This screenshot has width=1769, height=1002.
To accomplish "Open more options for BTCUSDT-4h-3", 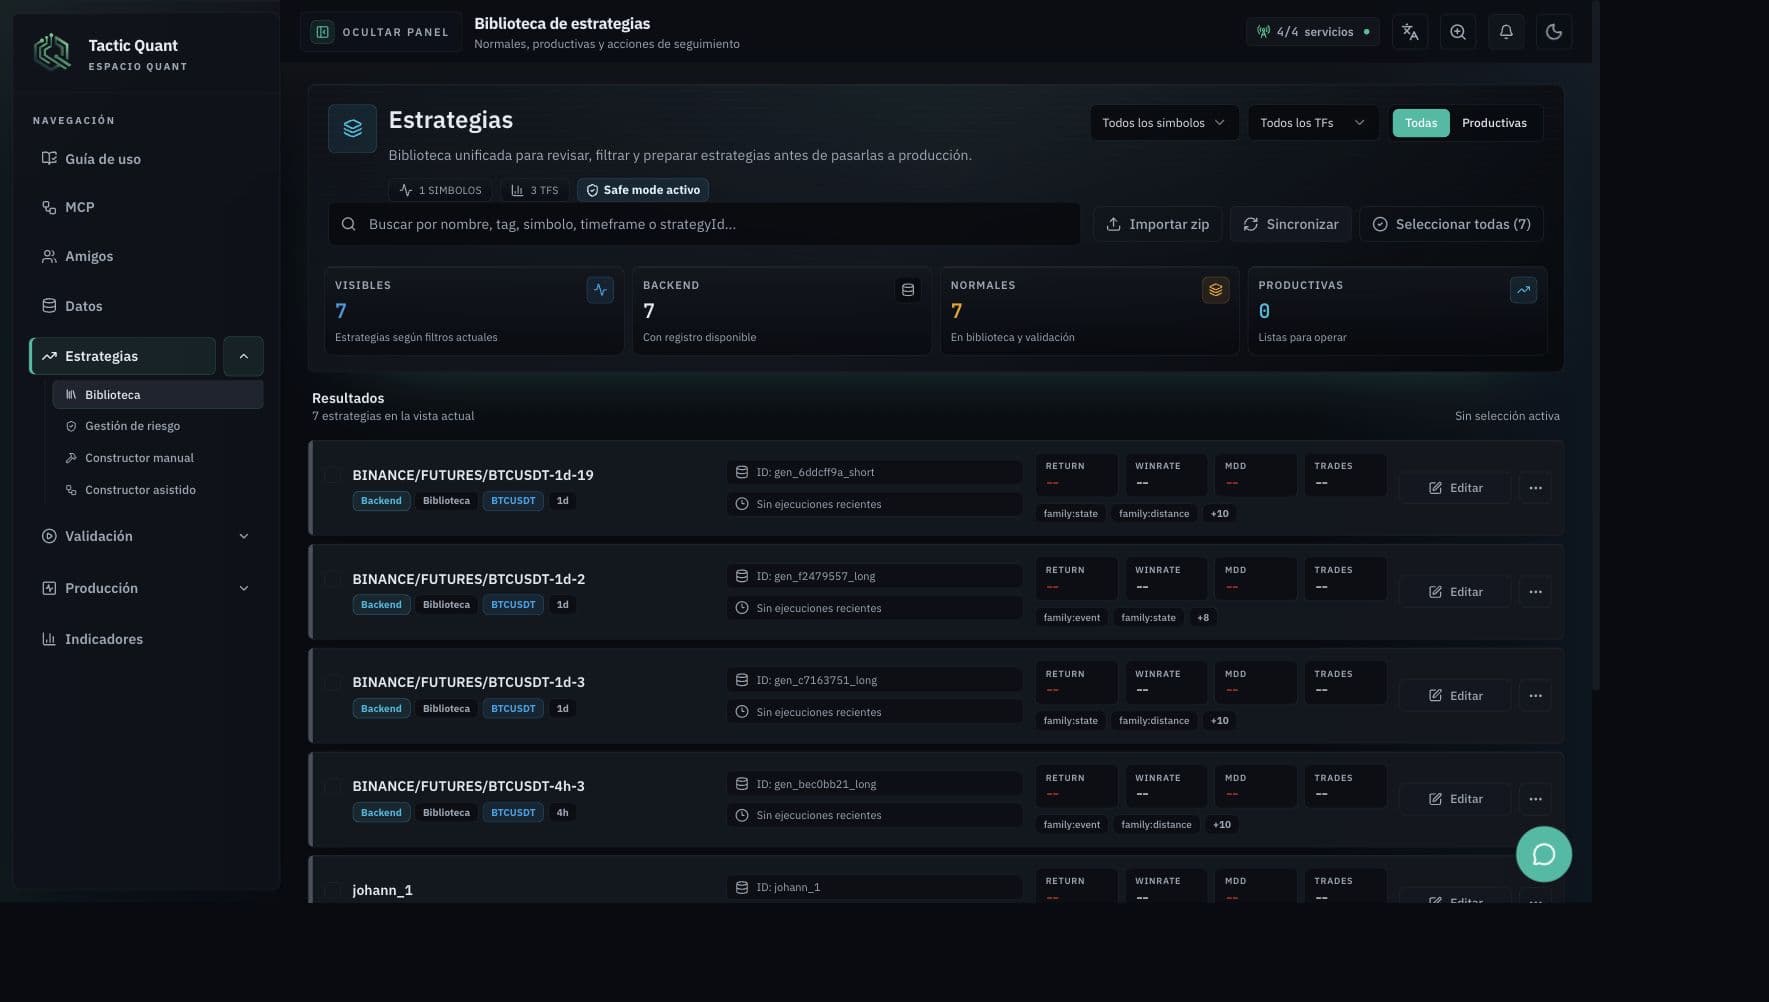I will pos(1535,799).
